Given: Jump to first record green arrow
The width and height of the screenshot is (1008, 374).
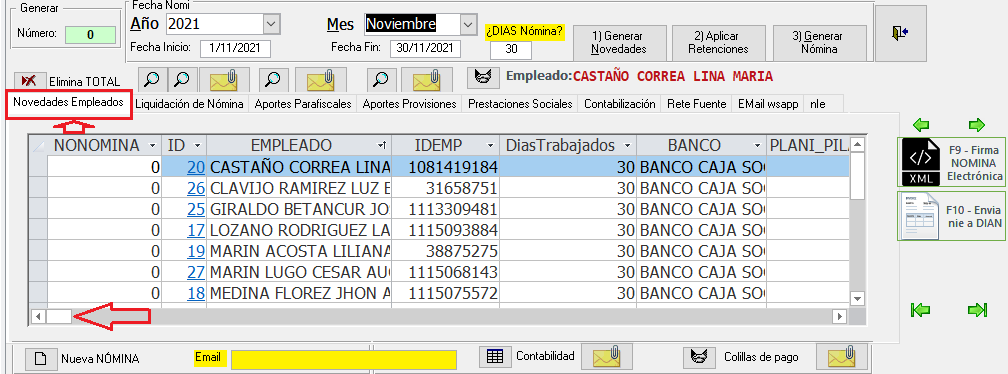Looking at the screenshot, I should coord(921,310).
